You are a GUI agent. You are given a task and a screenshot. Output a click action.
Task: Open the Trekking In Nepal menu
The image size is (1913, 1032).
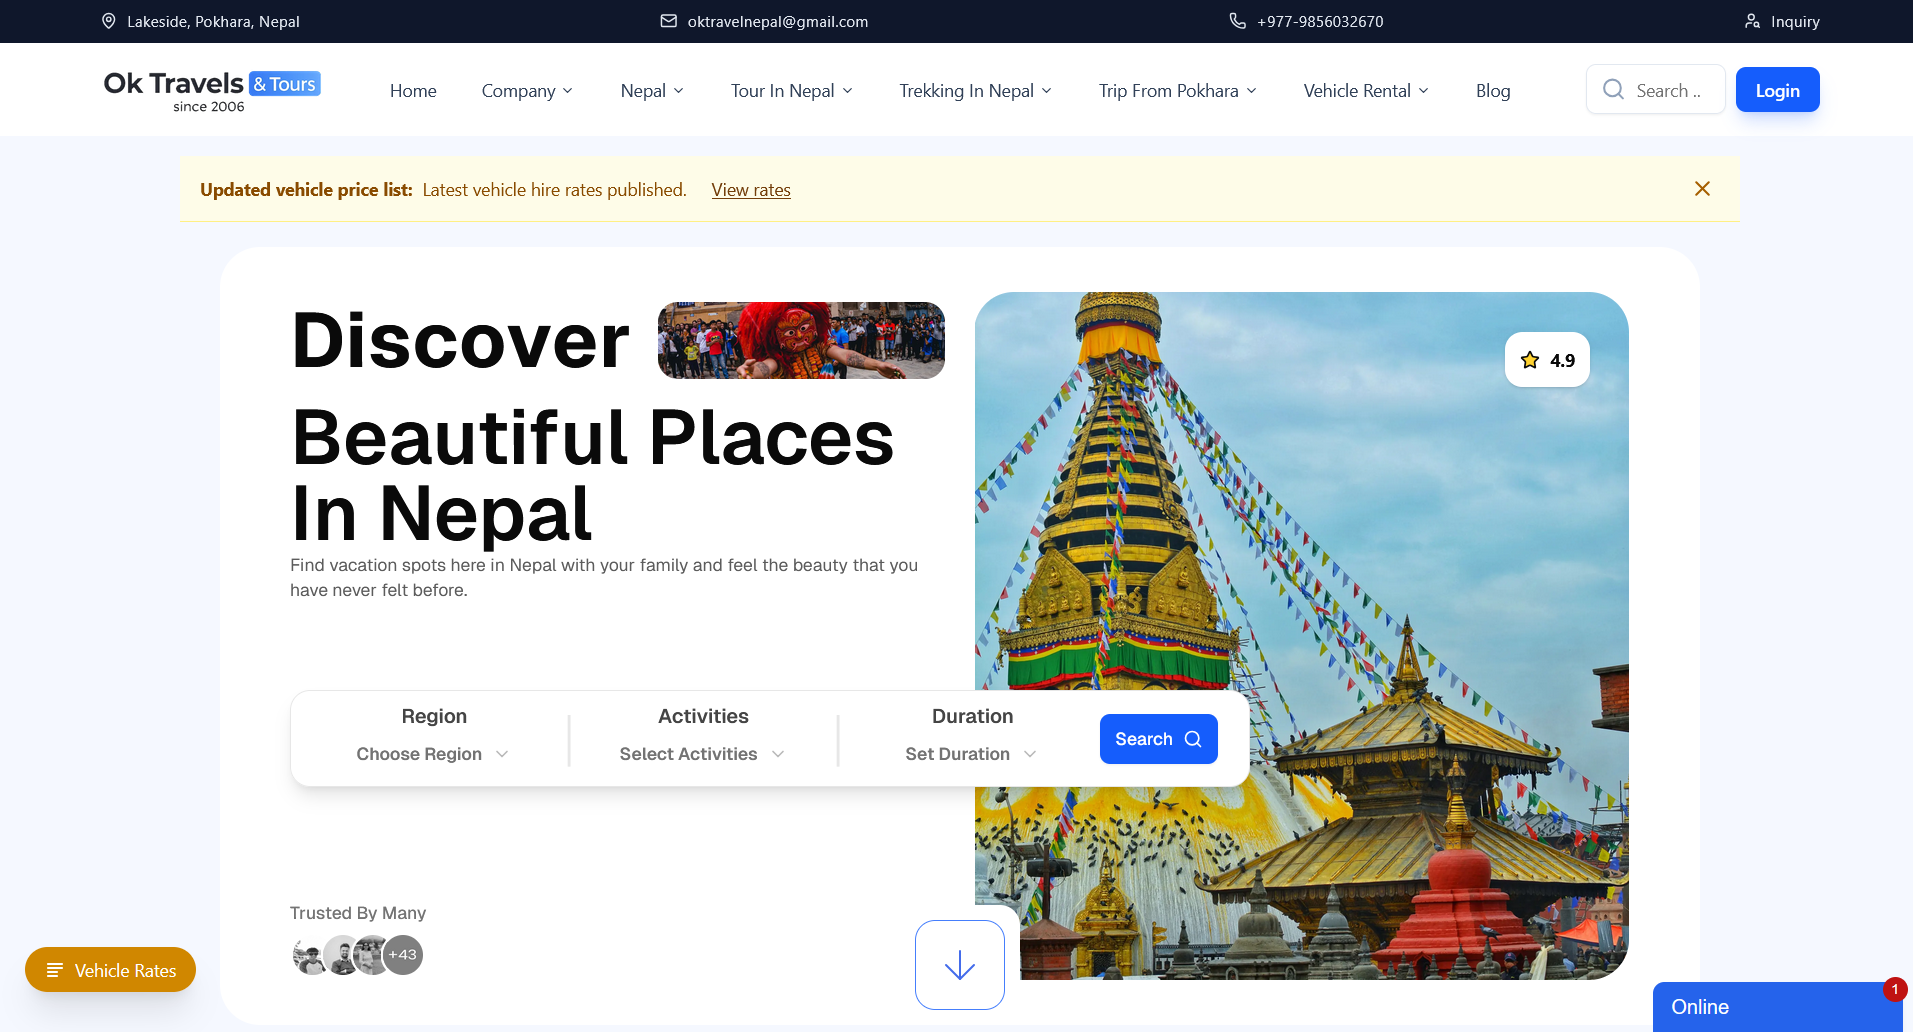[x=974, y=90]
